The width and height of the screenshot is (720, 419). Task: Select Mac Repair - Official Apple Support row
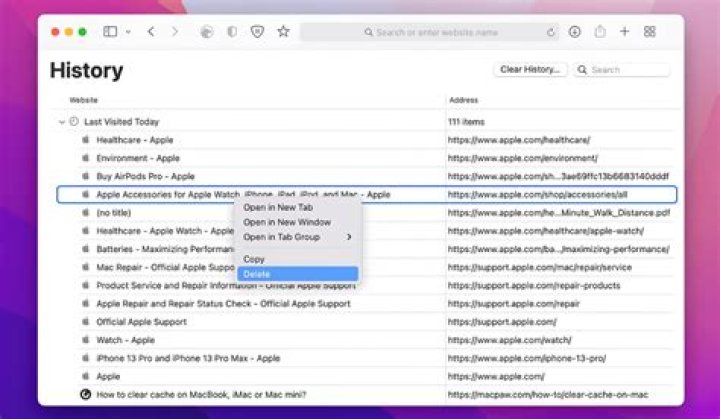[x=366, y=267]
